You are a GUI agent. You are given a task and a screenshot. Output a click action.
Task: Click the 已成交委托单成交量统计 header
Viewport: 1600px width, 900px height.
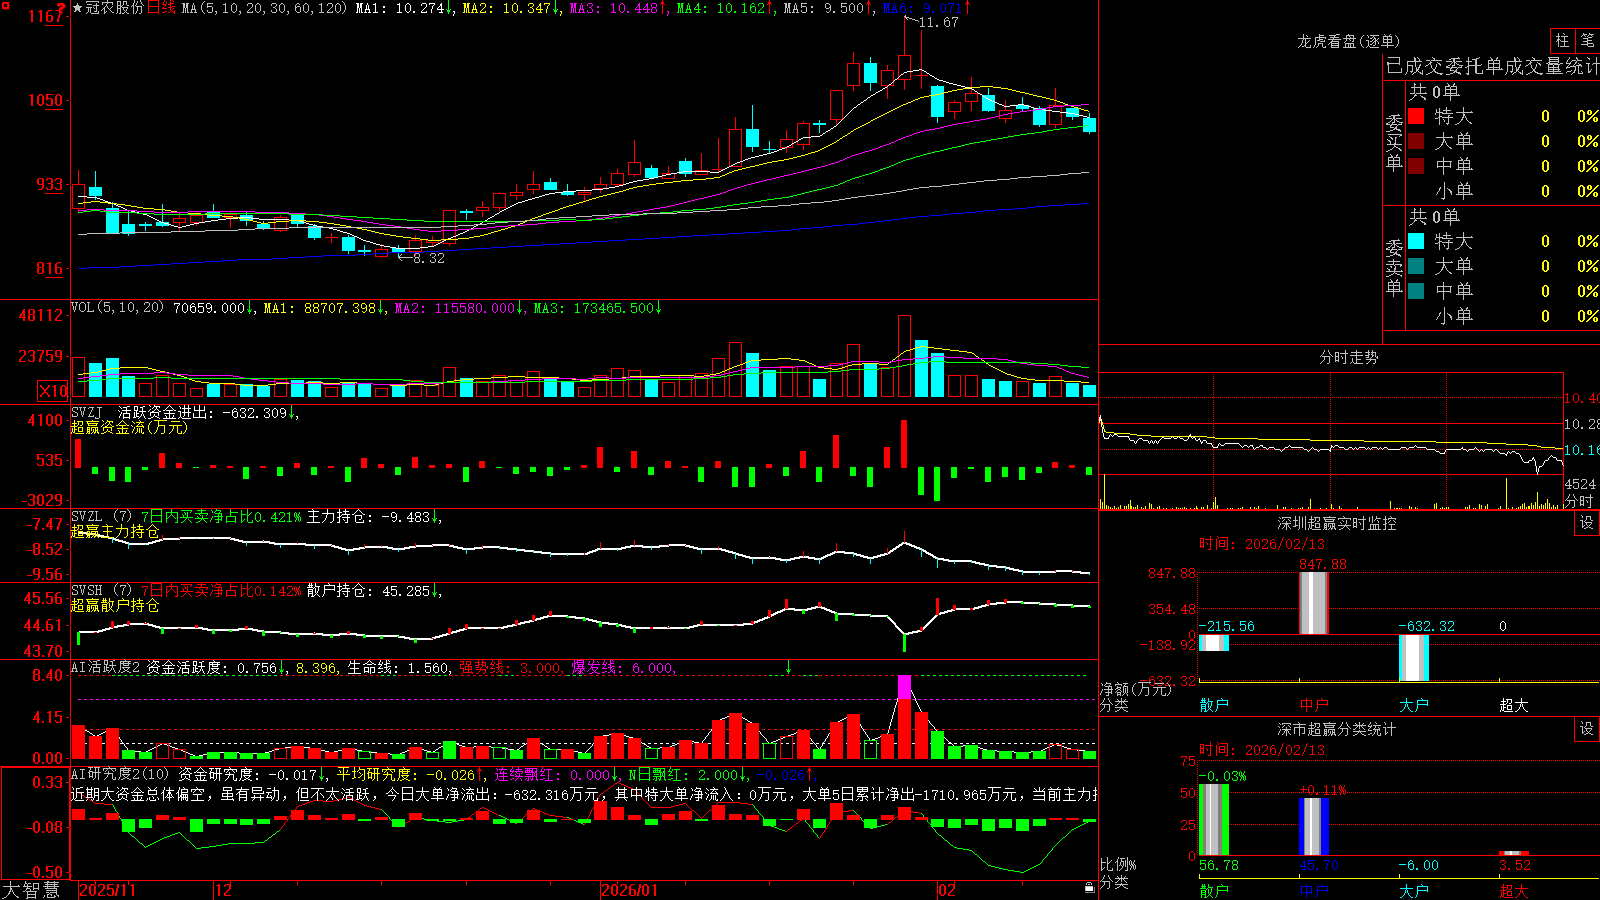click(x=1491, y=67)
